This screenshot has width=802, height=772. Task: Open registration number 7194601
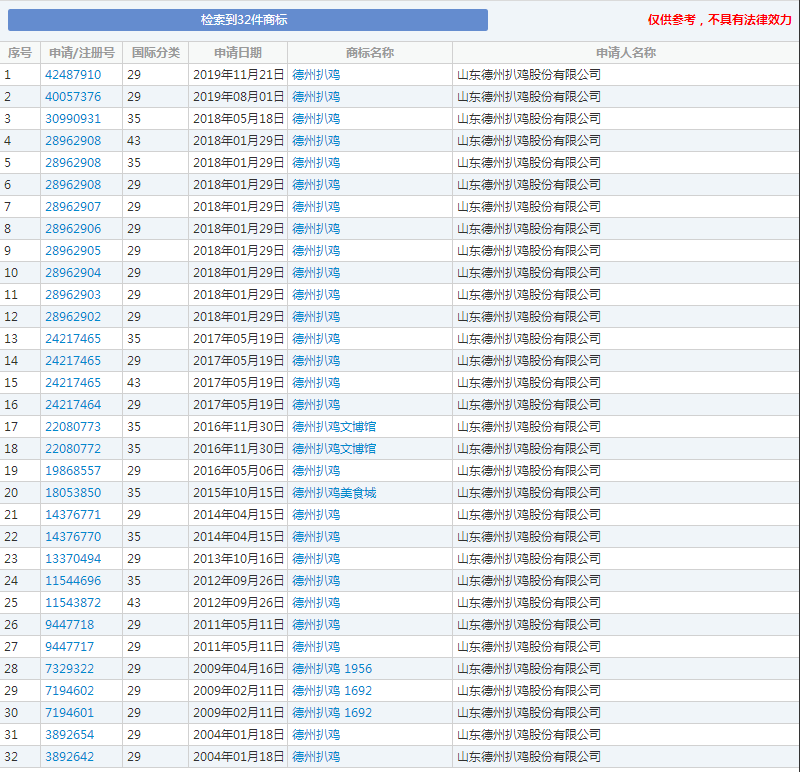[70, 713]
